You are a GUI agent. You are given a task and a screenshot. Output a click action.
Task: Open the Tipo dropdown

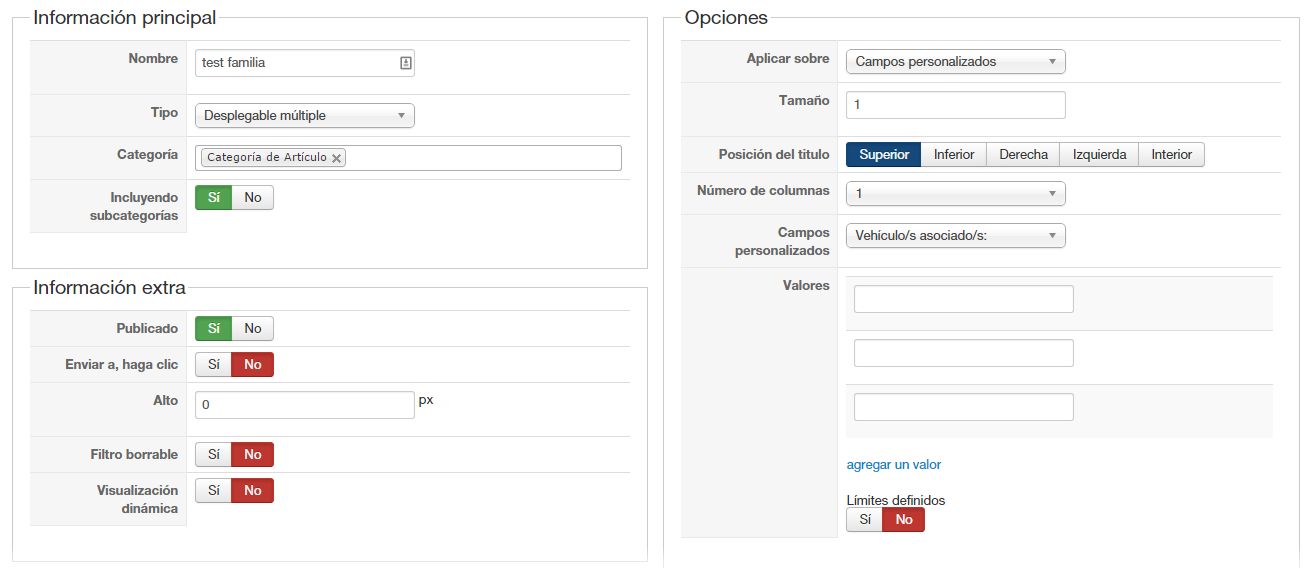click(304, 116)
